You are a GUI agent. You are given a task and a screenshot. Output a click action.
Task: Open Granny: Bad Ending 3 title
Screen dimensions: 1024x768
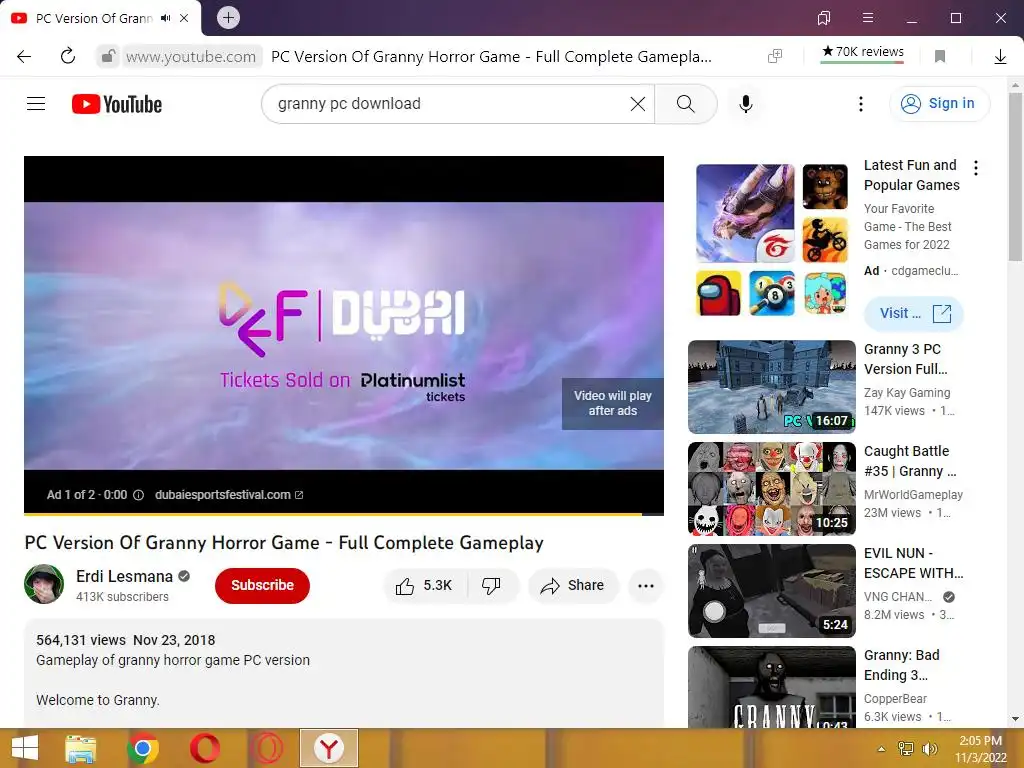(x=901, y=665)
